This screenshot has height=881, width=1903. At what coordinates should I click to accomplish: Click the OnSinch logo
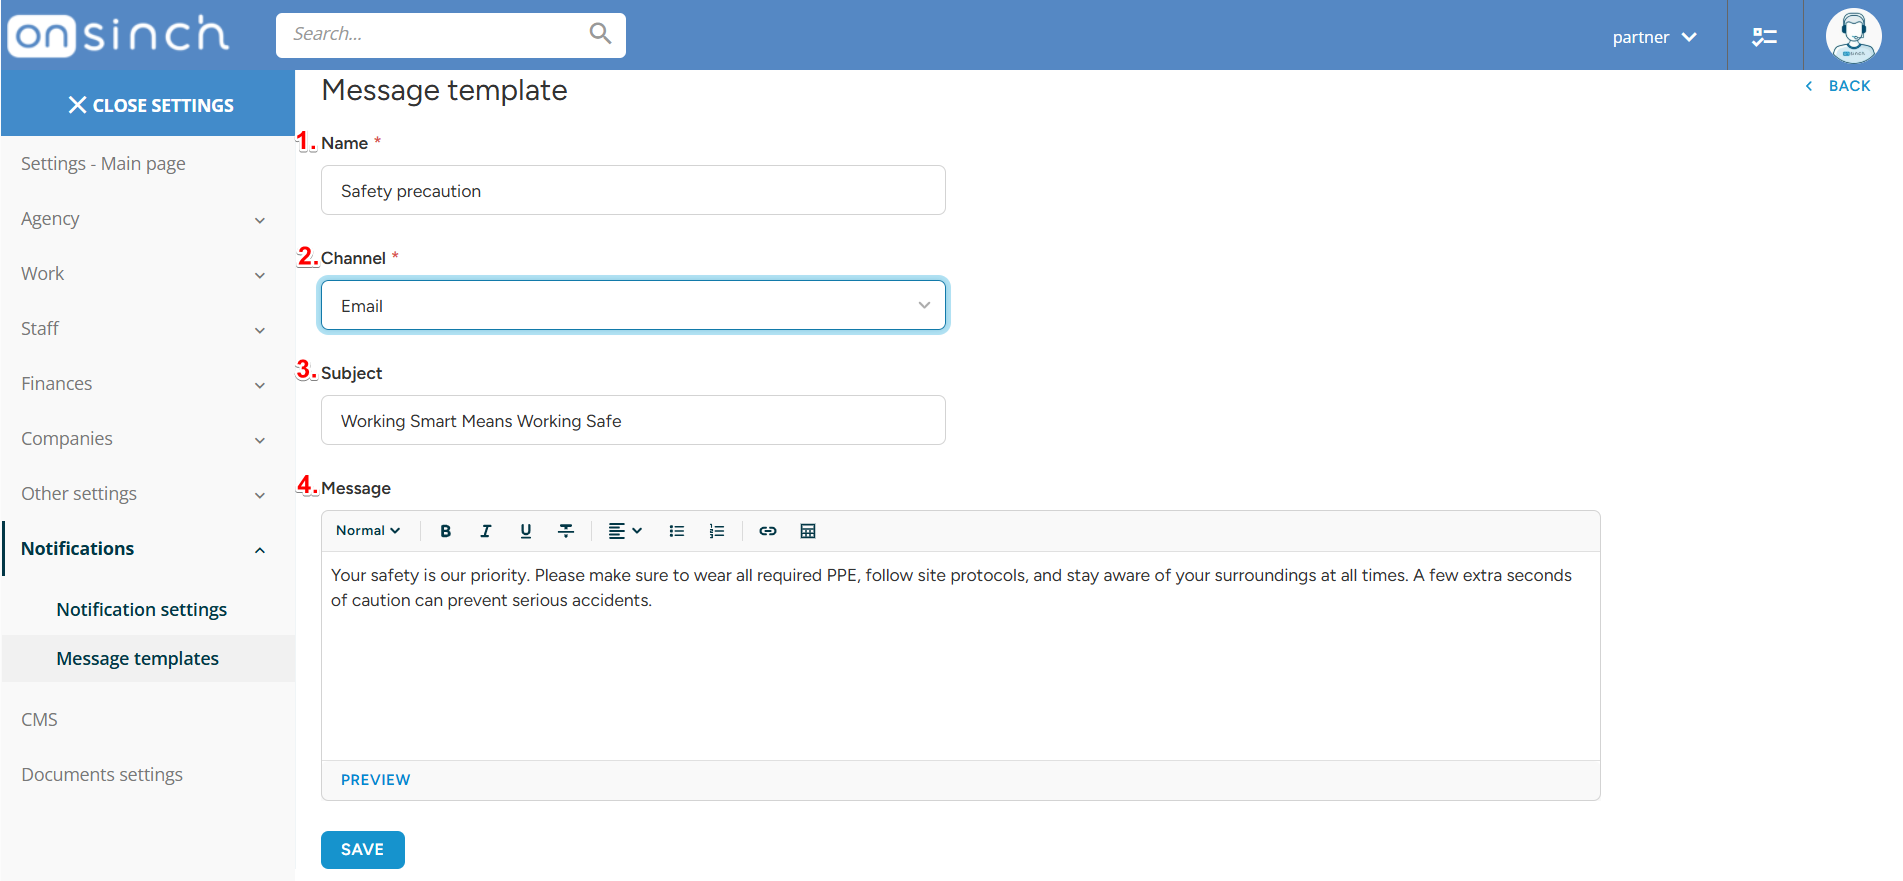(118, 35)
